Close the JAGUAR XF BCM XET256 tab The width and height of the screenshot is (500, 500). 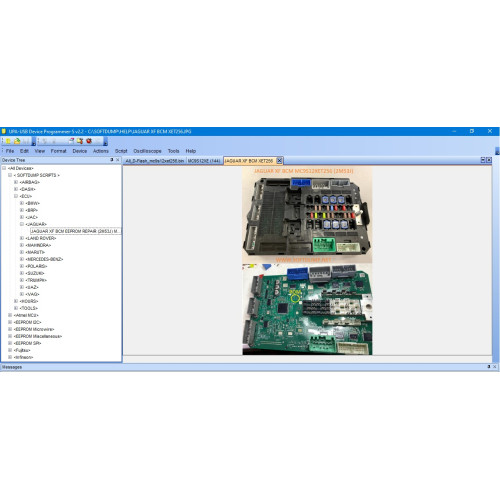pos(279,161)
